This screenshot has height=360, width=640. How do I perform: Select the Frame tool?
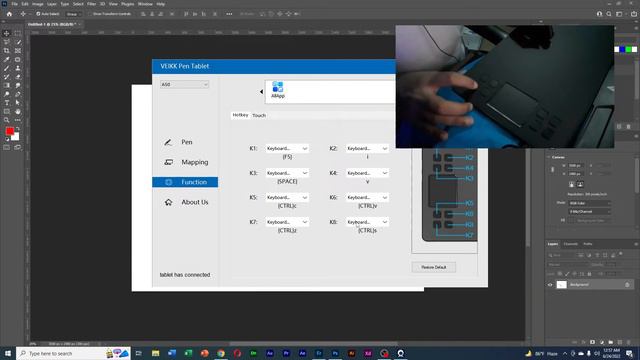click(x=18, y=51)
